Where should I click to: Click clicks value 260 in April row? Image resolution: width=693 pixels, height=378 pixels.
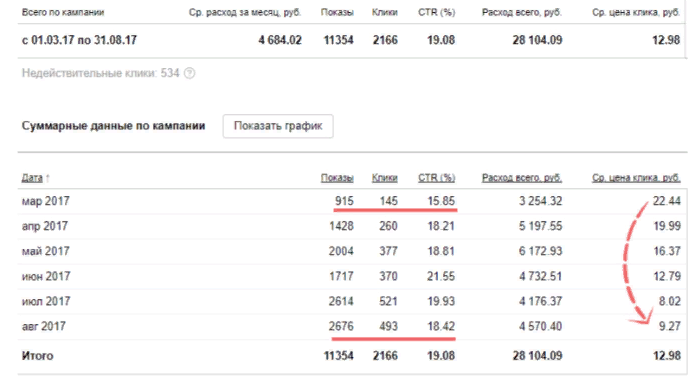coord(388,226)
